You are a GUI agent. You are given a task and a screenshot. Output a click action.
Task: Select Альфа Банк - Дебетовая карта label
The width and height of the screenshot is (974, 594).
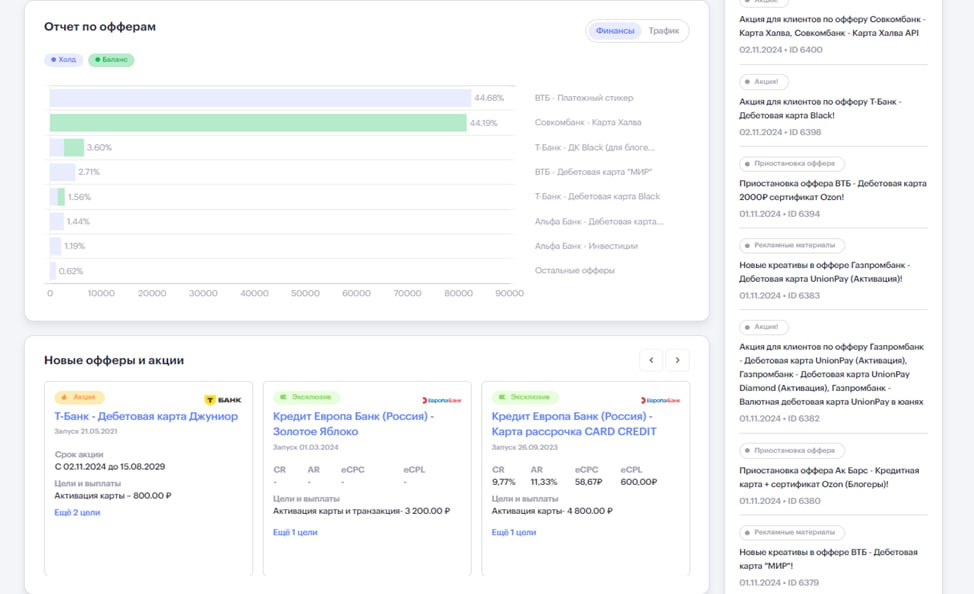point(599,221)
